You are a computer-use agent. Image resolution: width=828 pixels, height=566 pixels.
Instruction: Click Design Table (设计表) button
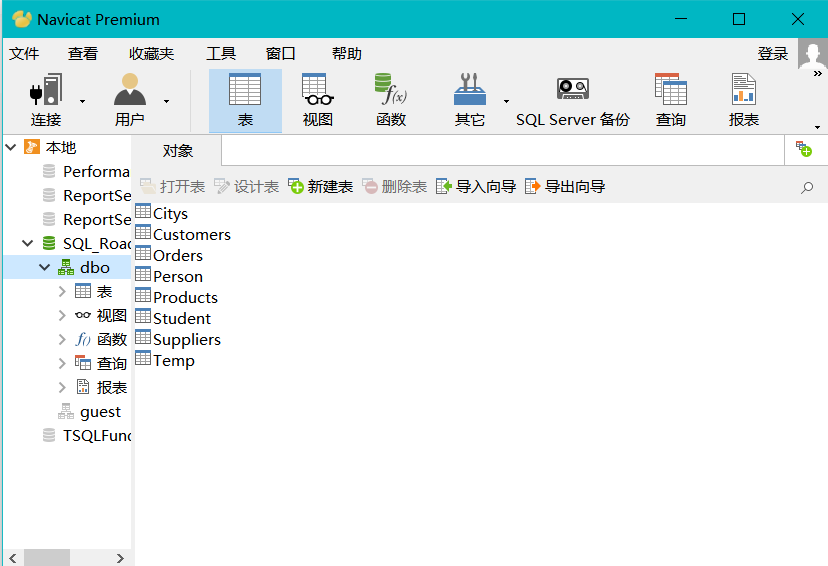(246, 186)
